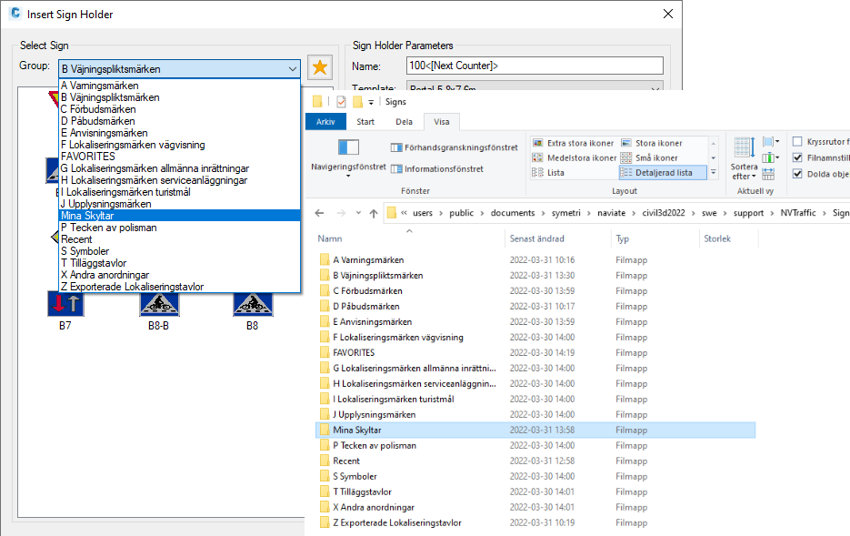Click the Explorer back arrow
Screen dimensions: 850x536
click(319, 213)
